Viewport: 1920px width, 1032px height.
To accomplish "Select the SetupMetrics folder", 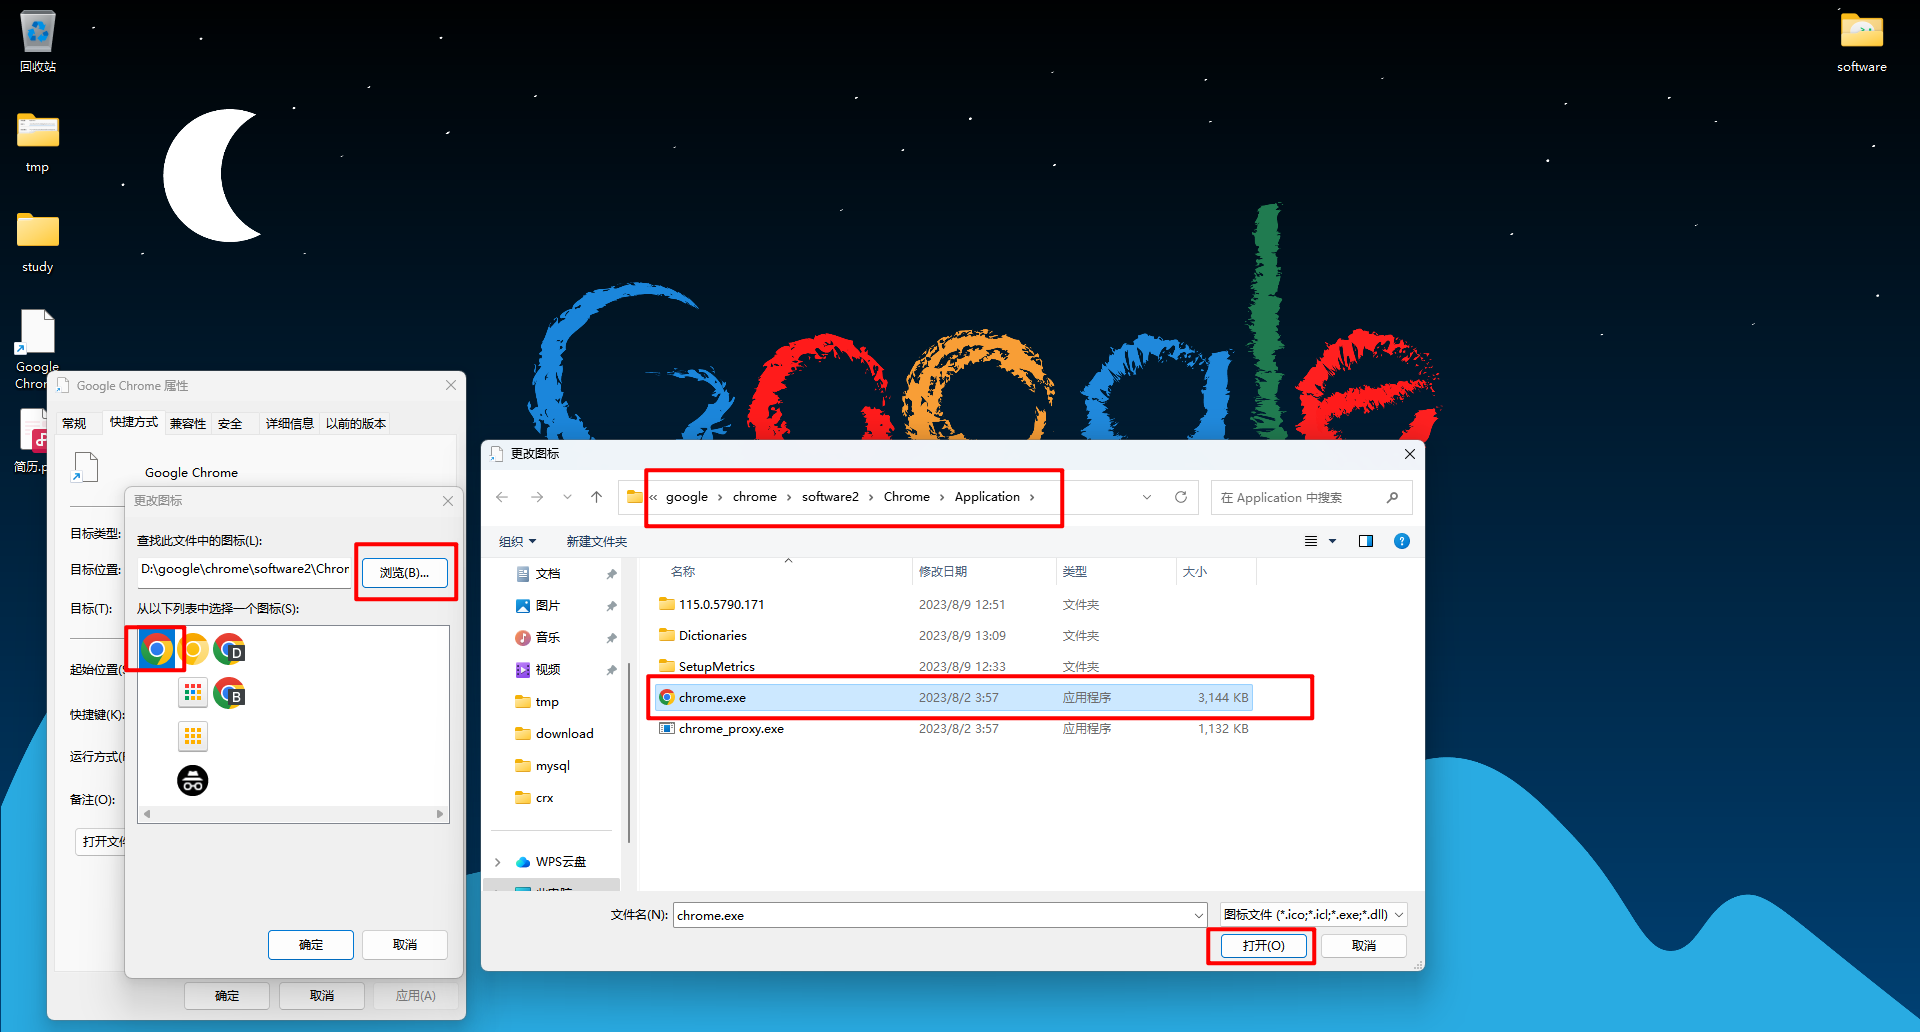I will pos(953,667).
